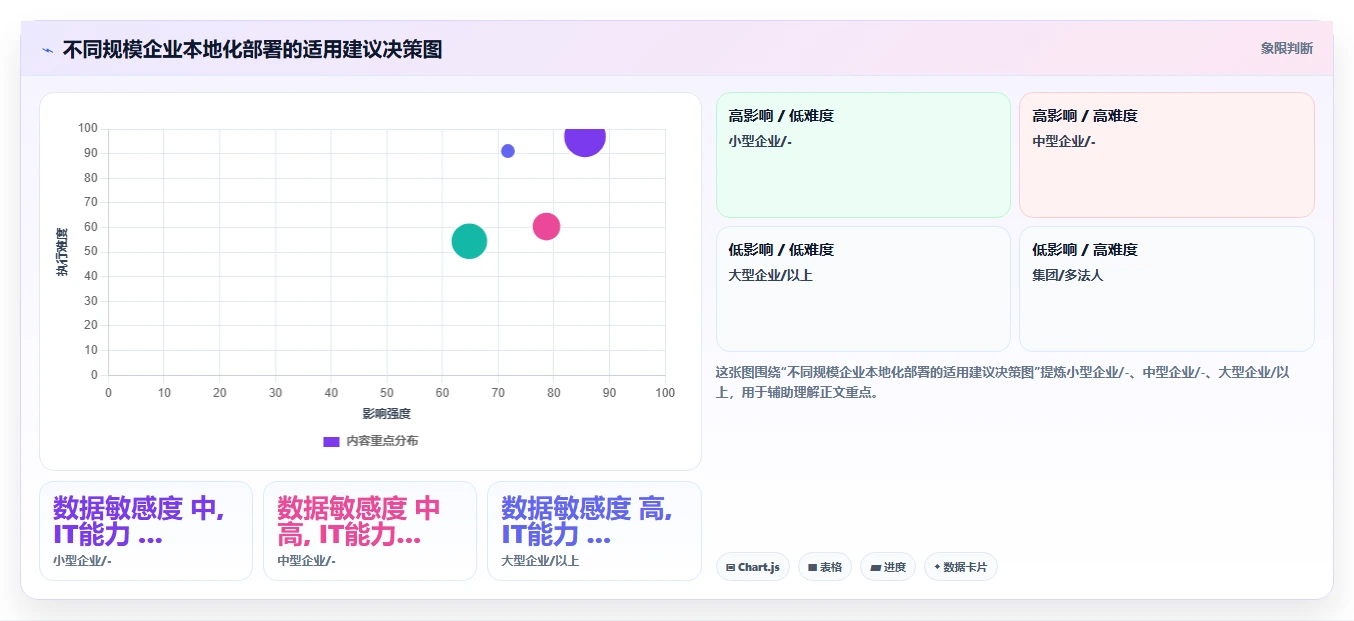Viewport: 1354px width, 621px height.
Task: Click the description paragraph starting 这张图围绕
Action: tap(1003, 382)
